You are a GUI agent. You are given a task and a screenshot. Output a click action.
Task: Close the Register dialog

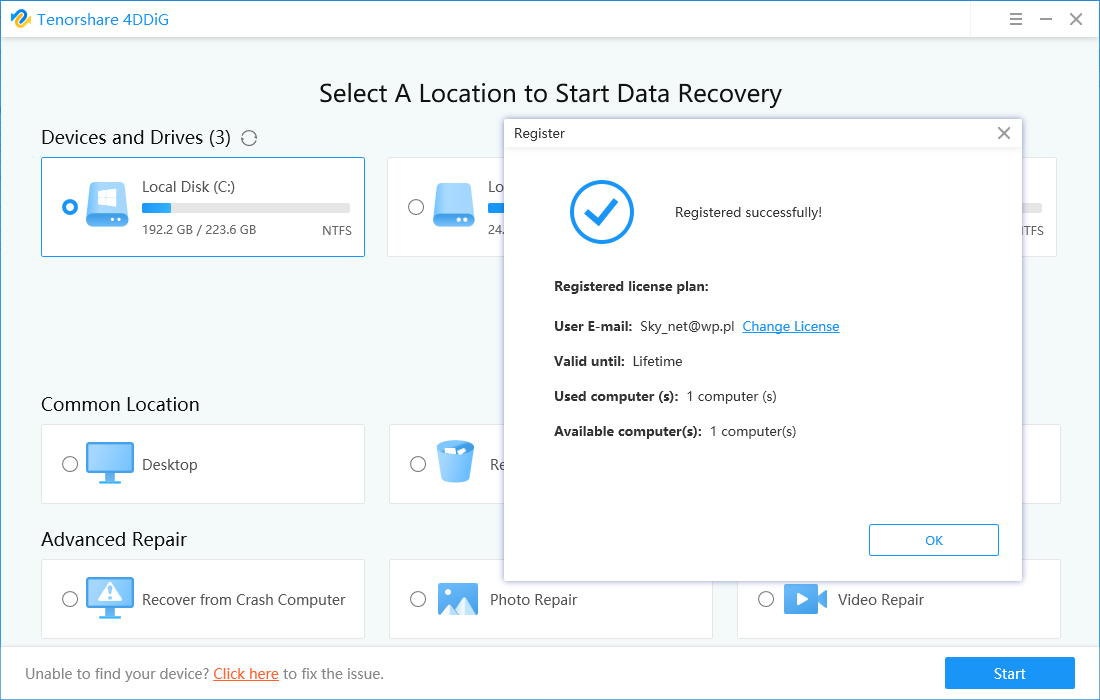(x=1004, y=133)
